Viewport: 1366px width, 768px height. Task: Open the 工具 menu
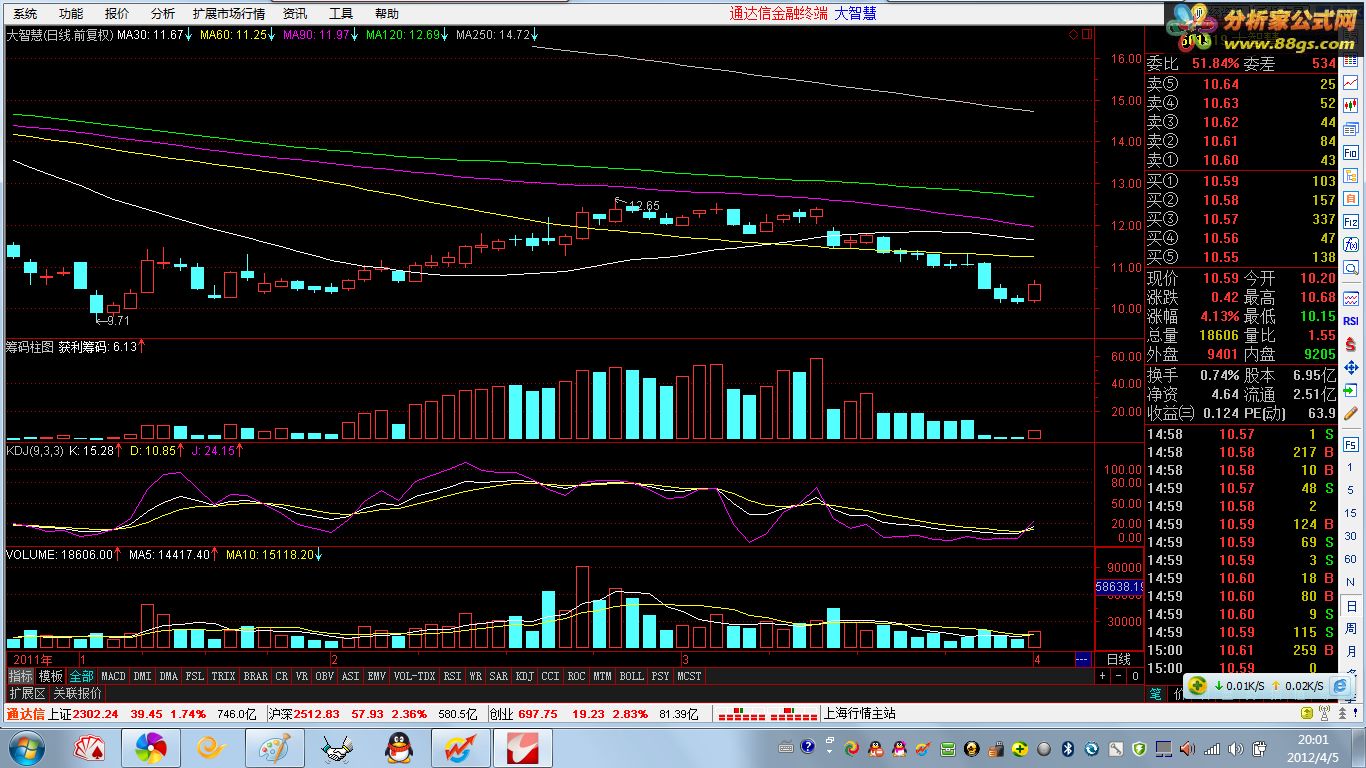coord(341,14)
